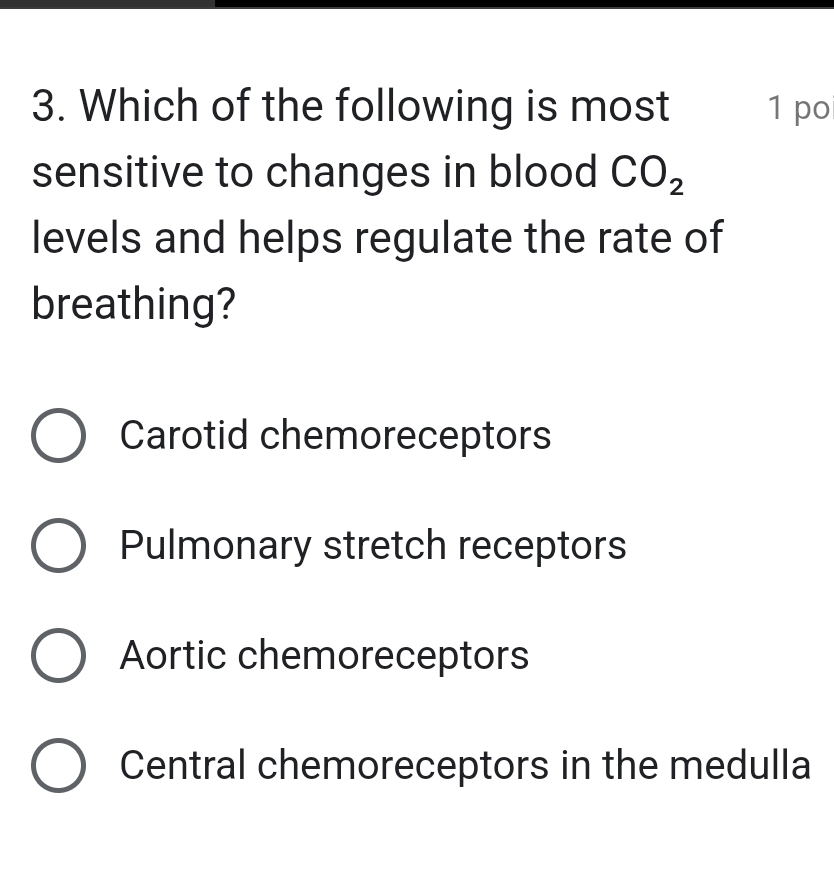This screenshot has width=834, height=881.
Task: Click the whitespace between the answer options
Action: click(400, 490)
